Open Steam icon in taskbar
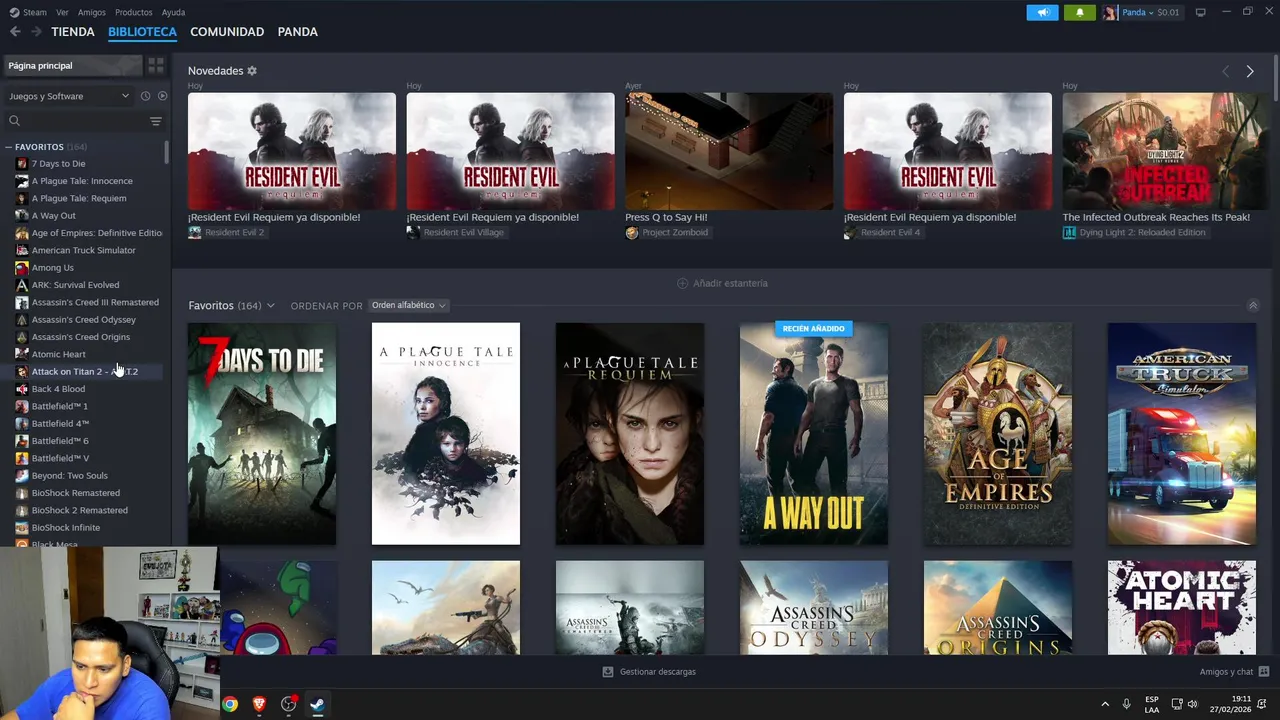The width and height of the screenshot is (1280, 720). click(317, 704)
